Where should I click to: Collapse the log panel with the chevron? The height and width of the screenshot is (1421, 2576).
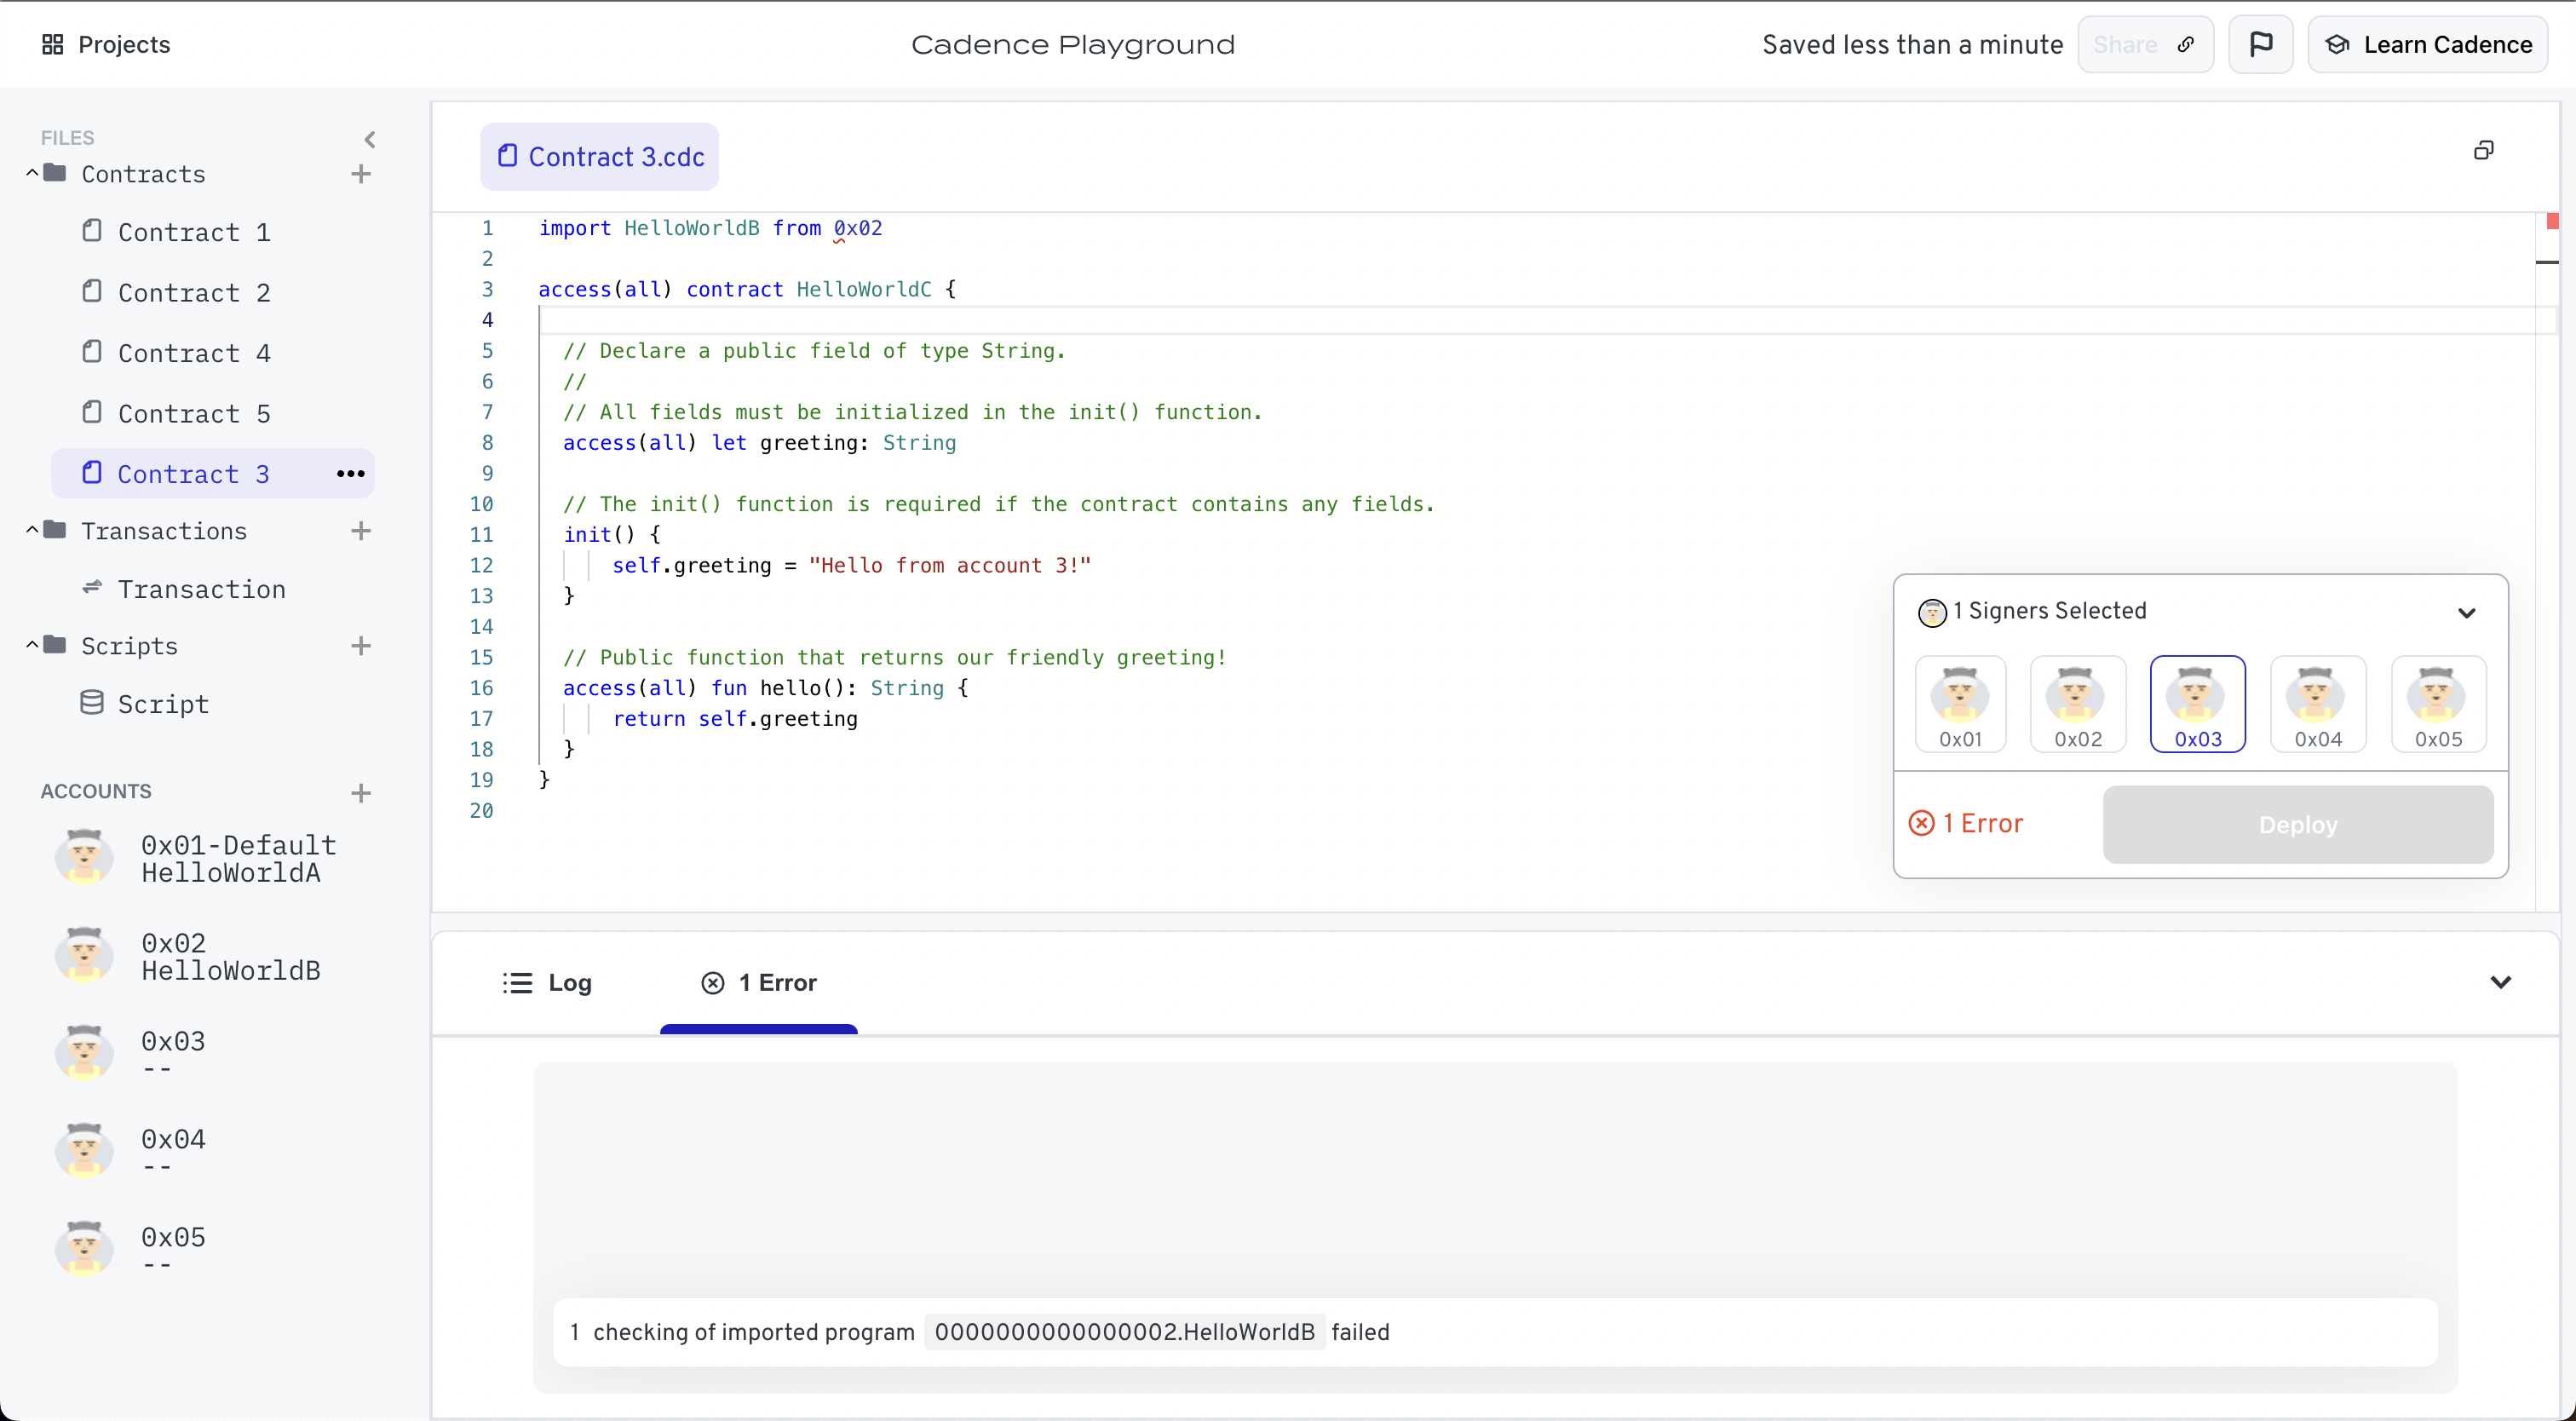(x=2501, y=982)
